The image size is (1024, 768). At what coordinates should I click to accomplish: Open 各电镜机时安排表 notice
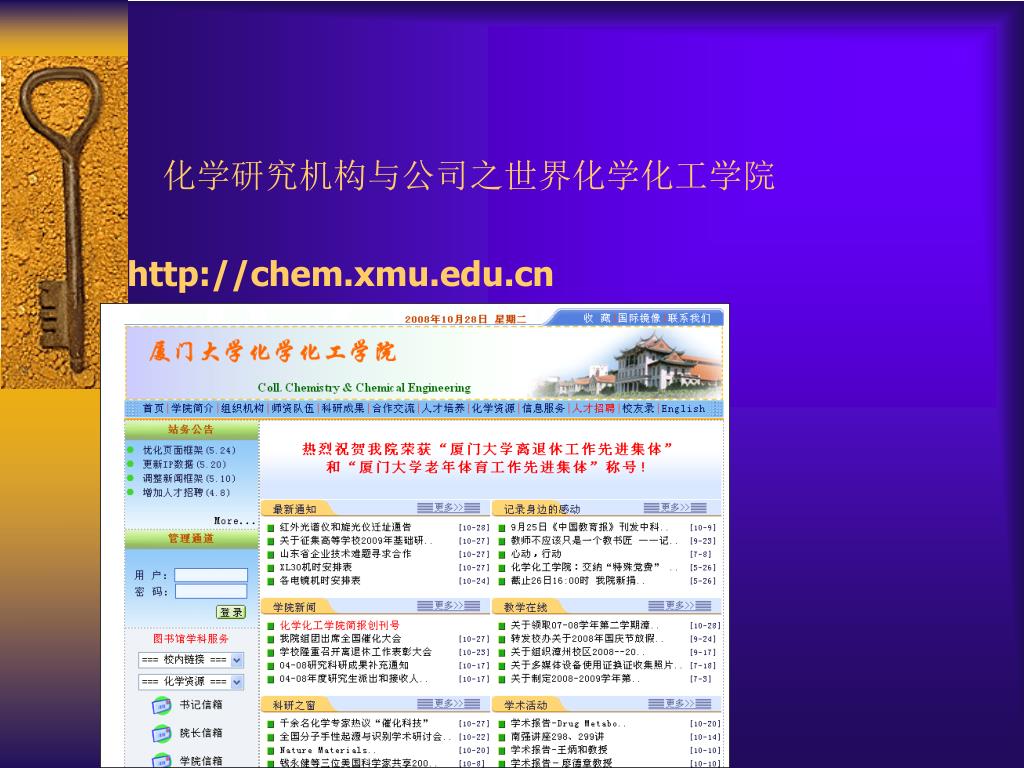click(320, 581)
